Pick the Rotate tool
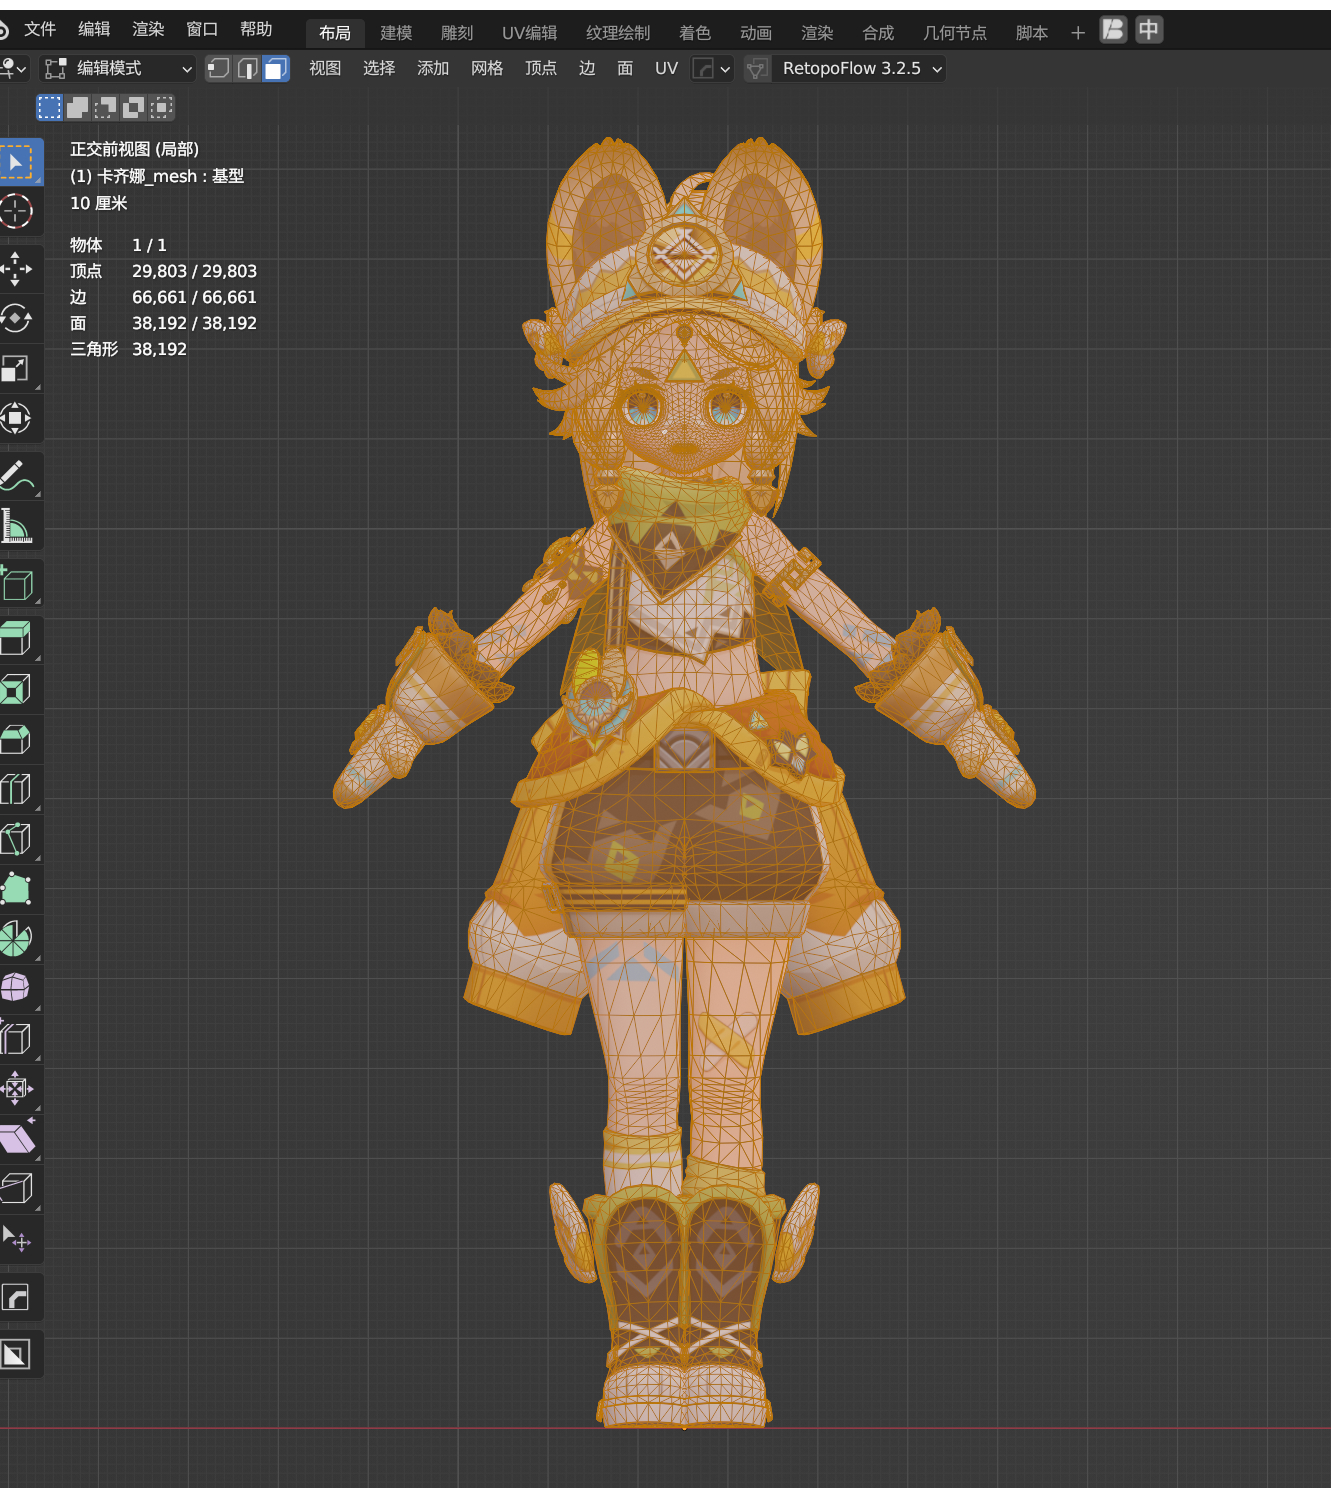This screenshot has height=1488, width=1331. 16,319
